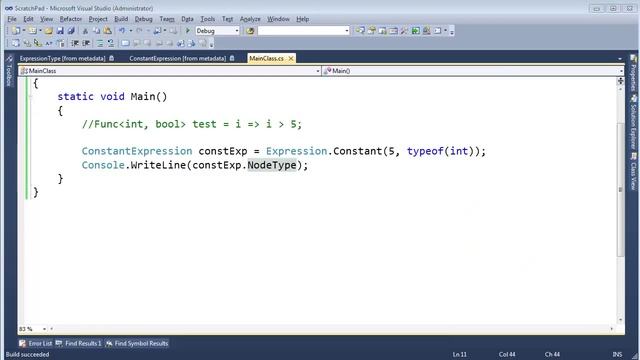Click the Solution Explorer toolbar icon

(x=360, y=31)
